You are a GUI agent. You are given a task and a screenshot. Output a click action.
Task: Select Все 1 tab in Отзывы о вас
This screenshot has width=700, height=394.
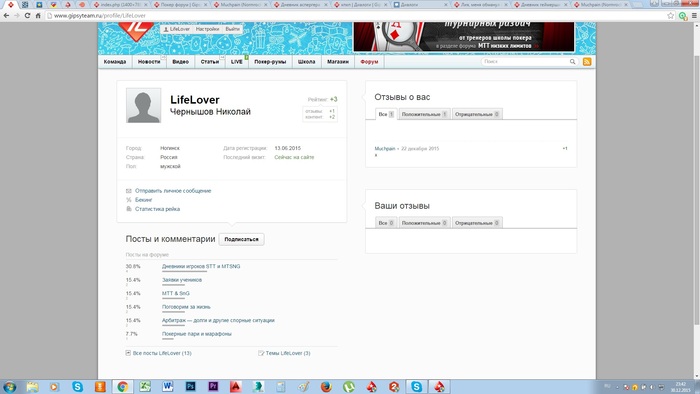[386, 114]
